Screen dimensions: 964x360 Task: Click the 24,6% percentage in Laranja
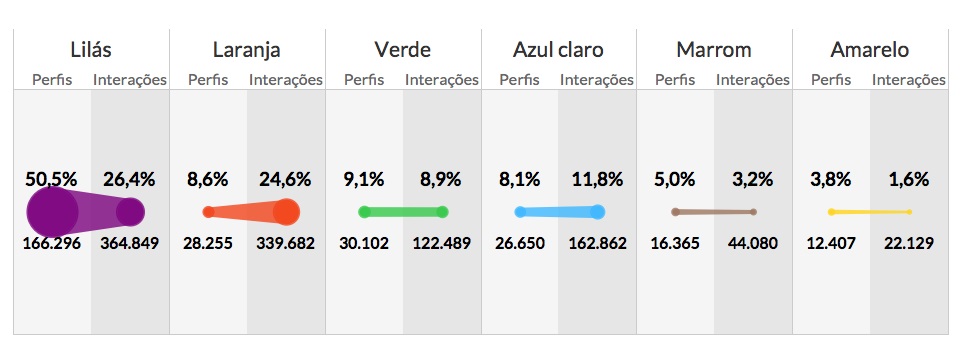[x=285, y=179]
